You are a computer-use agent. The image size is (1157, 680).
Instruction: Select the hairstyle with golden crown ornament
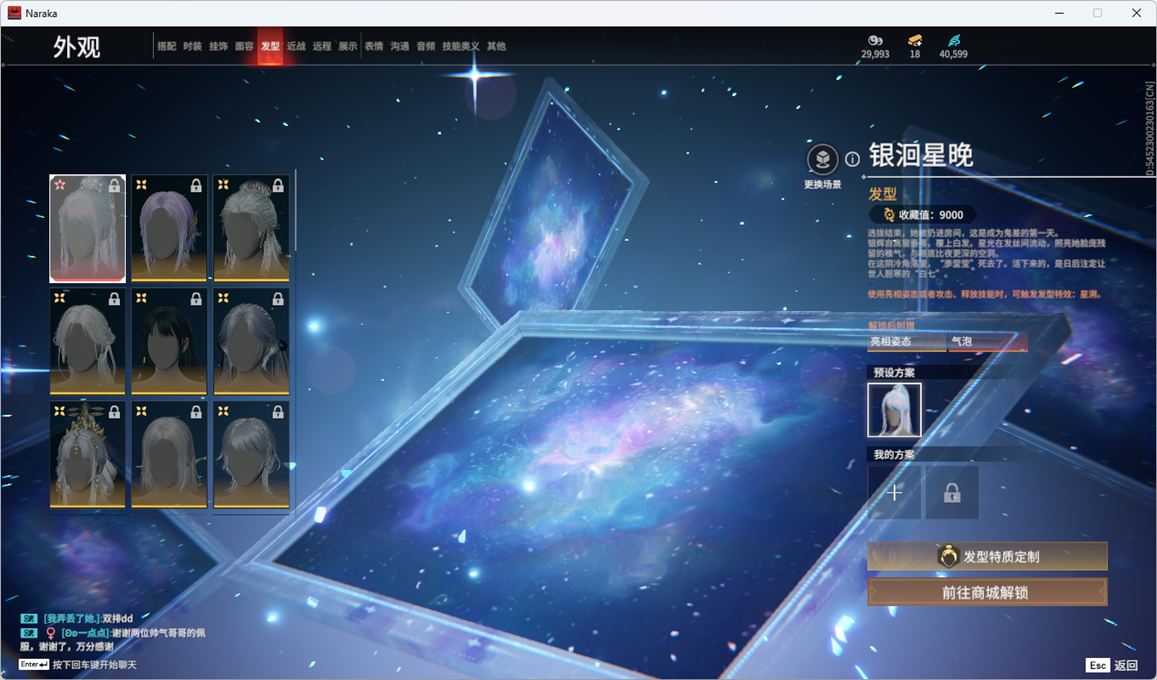click(87, 455)
